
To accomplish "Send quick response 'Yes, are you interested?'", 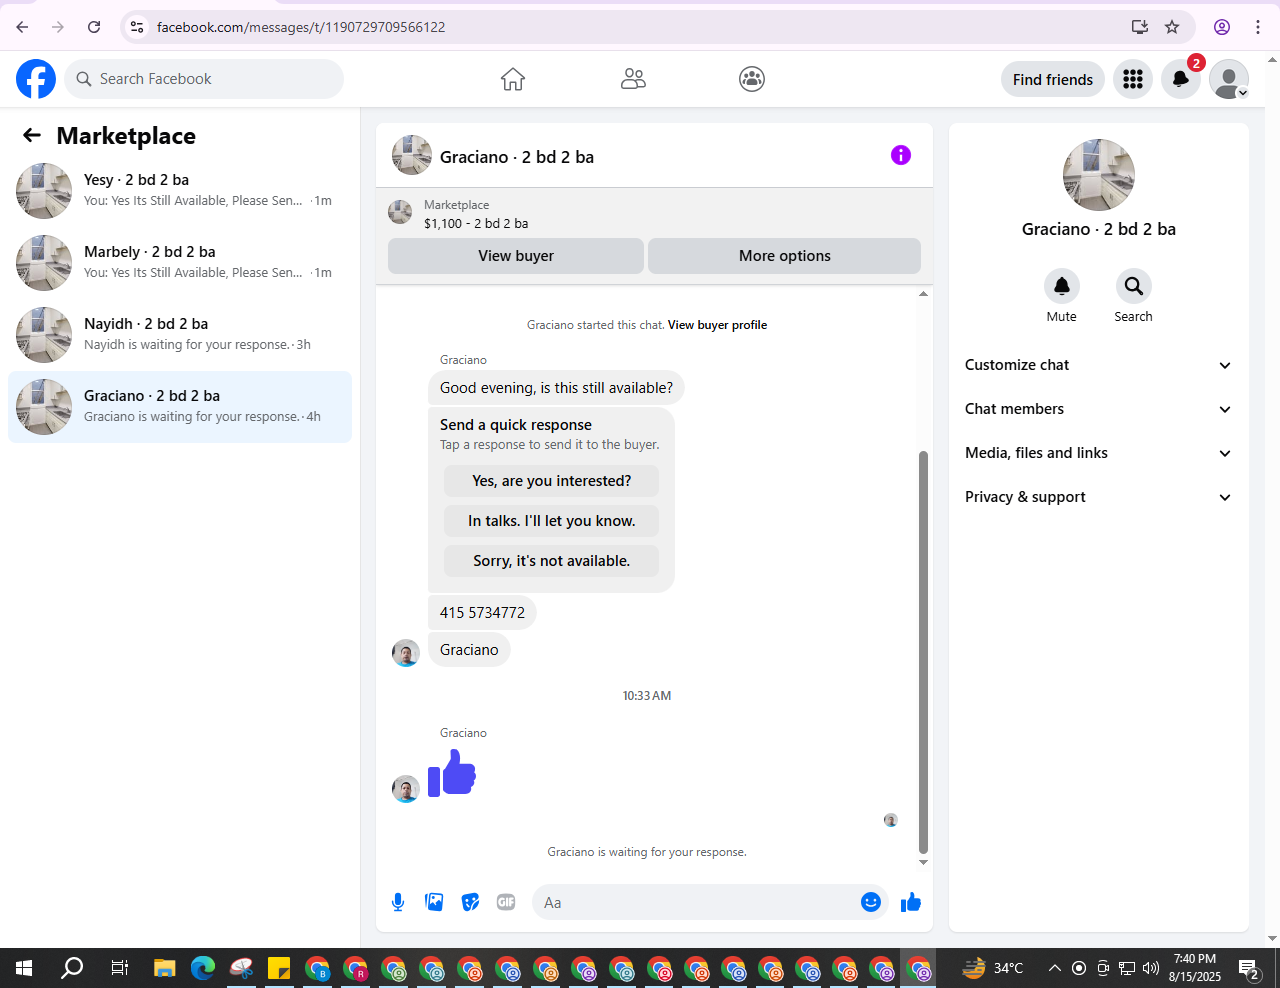I will 552,481.
